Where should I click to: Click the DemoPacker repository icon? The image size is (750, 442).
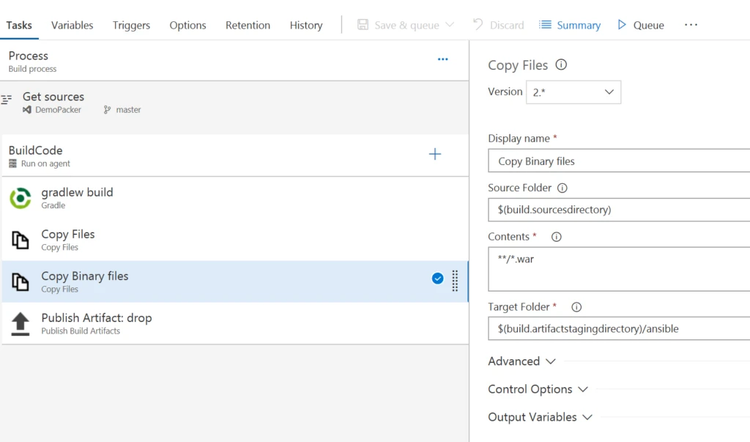(27, 110)
